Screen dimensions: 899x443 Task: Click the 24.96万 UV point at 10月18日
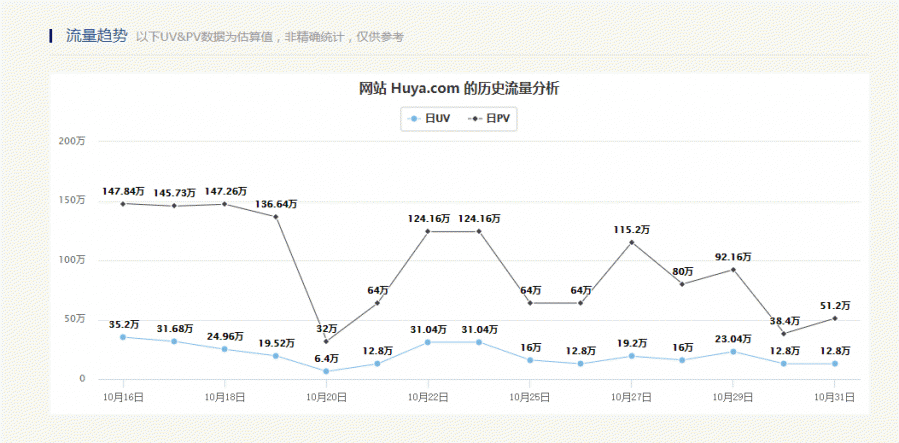point(225,349)
